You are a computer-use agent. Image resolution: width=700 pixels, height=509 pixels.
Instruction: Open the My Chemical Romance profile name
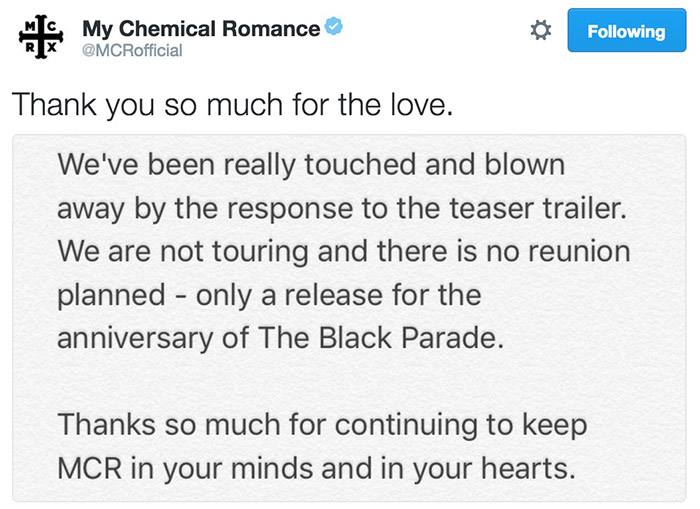201,28
